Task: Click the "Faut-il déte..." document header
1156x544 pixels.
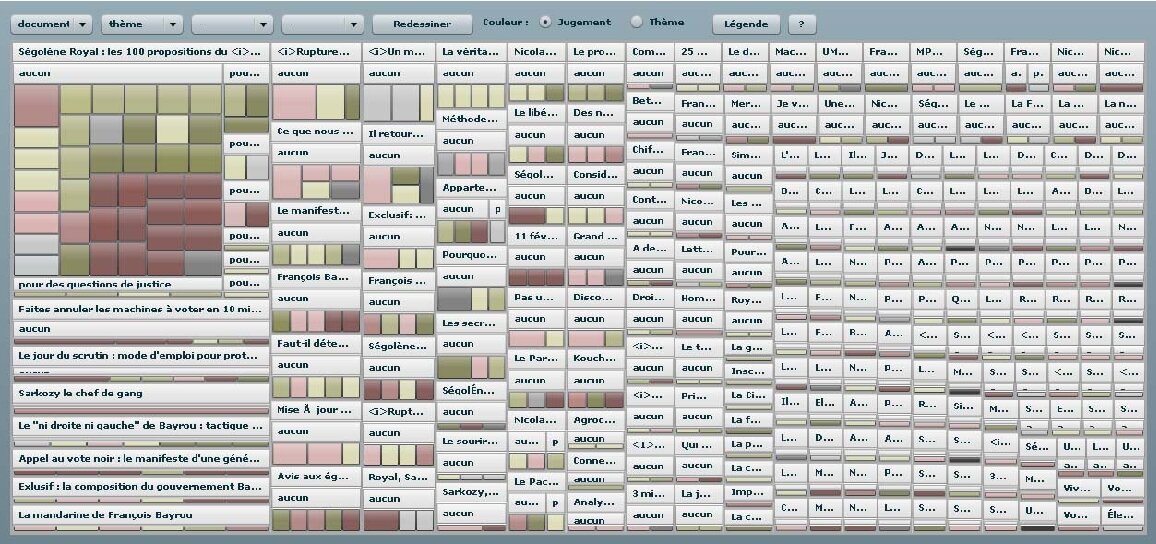Action: [x=316, y=344]
